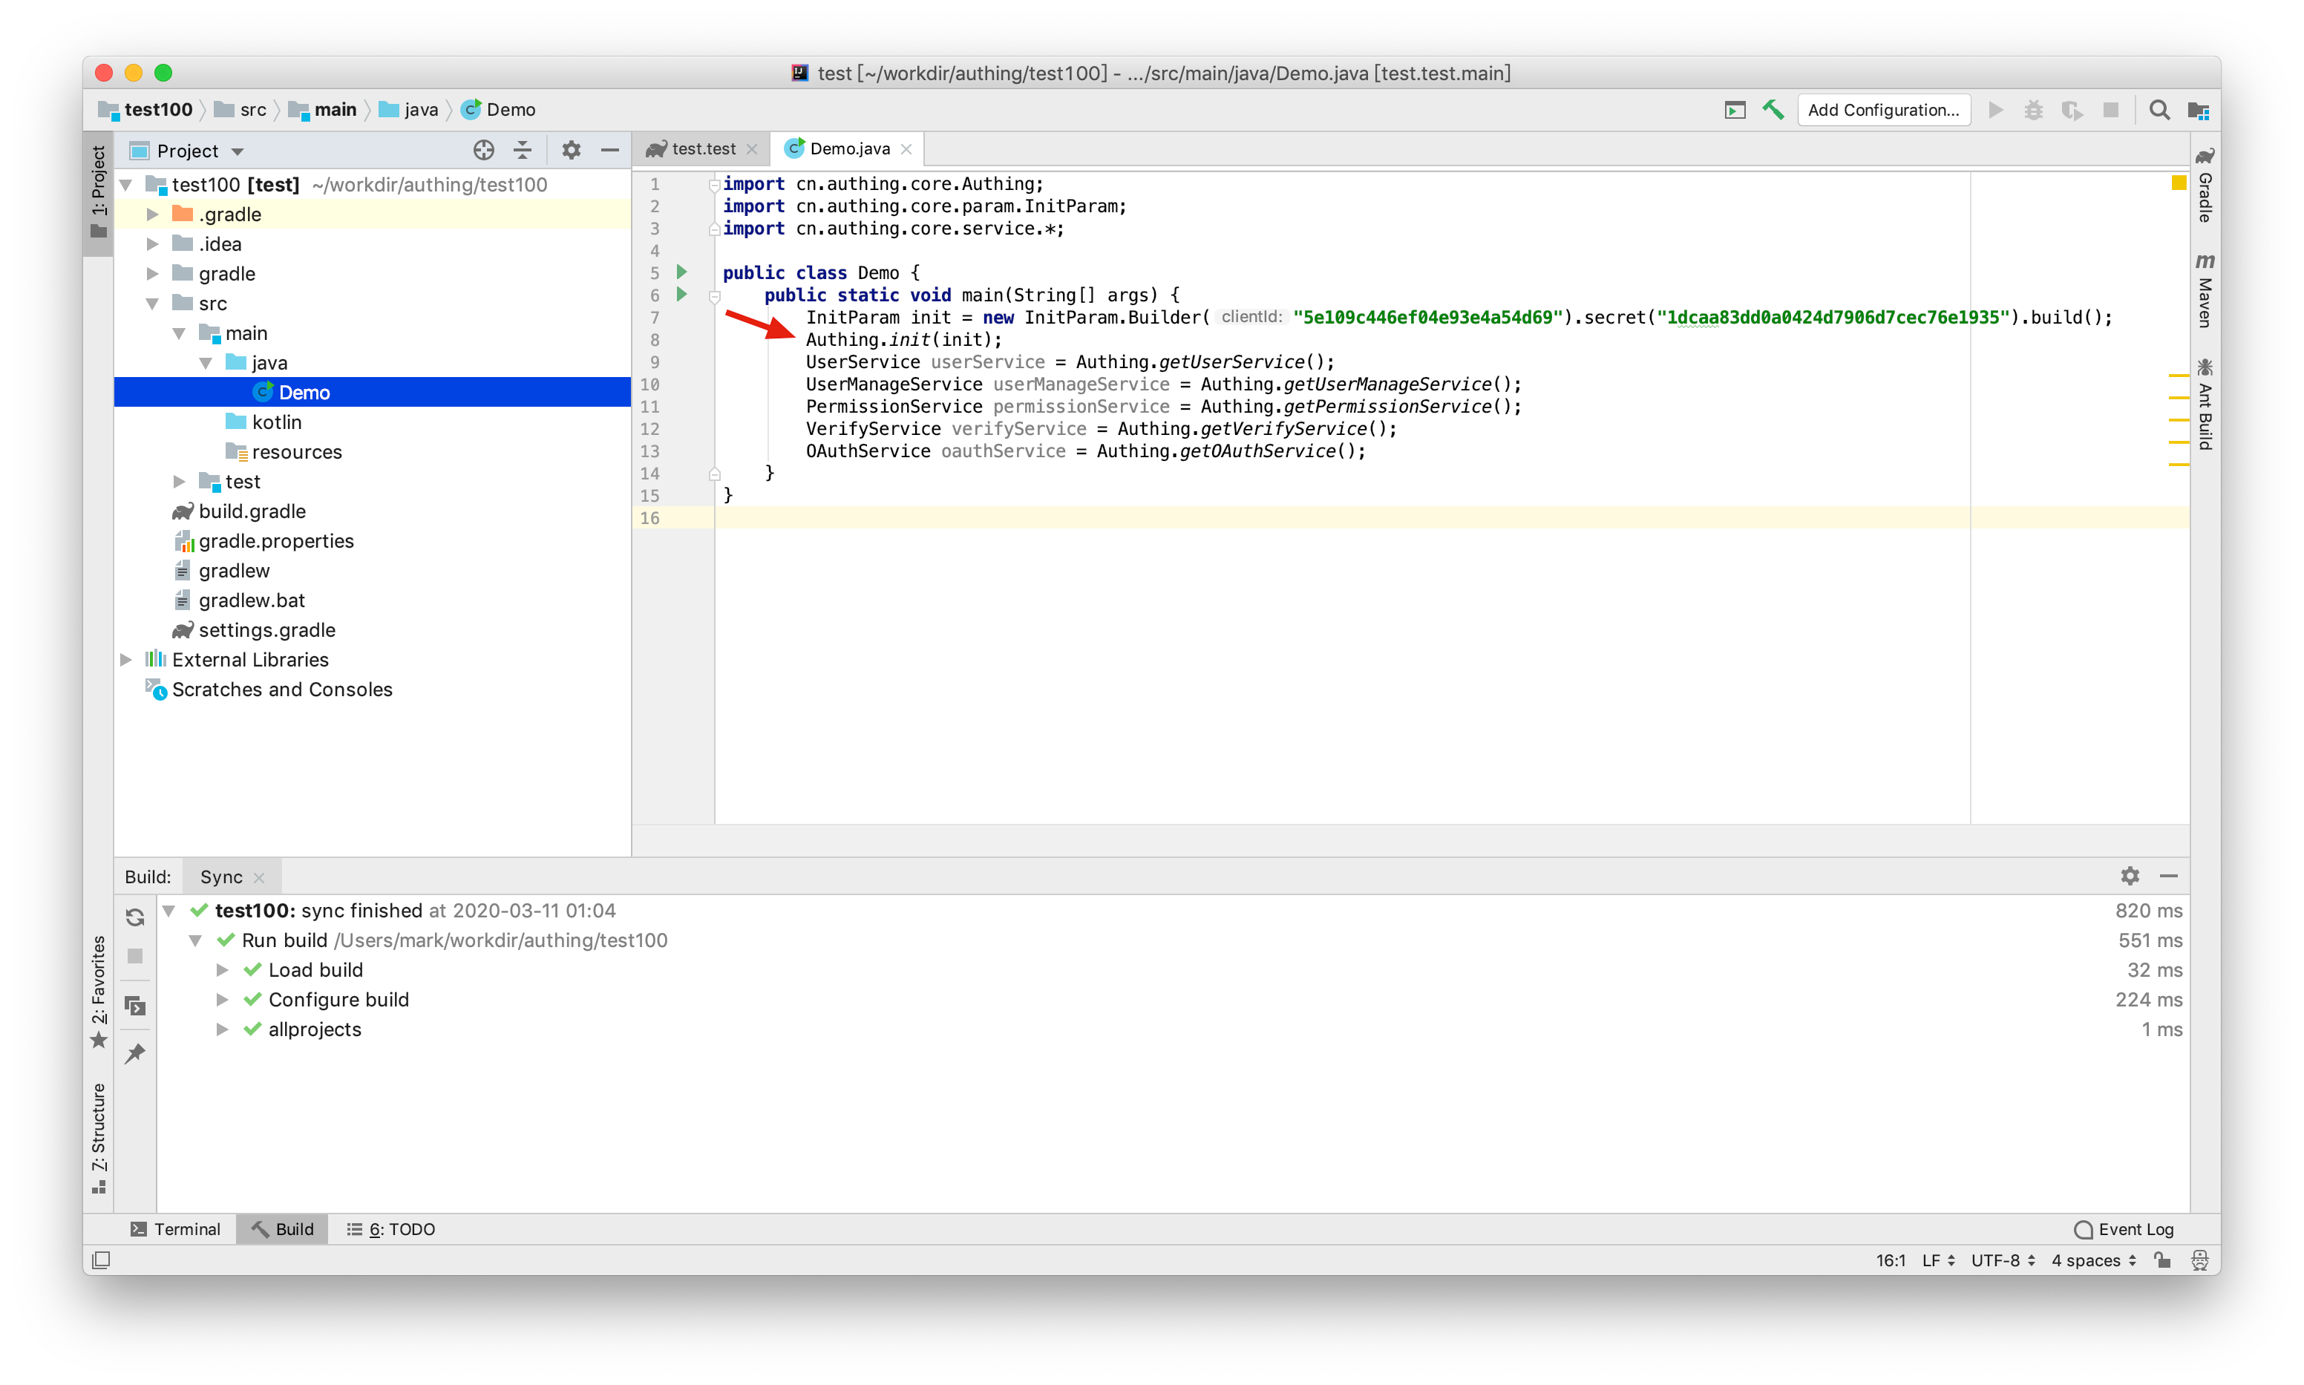Click the Build panel settings gear

(x=2130, y=876)
